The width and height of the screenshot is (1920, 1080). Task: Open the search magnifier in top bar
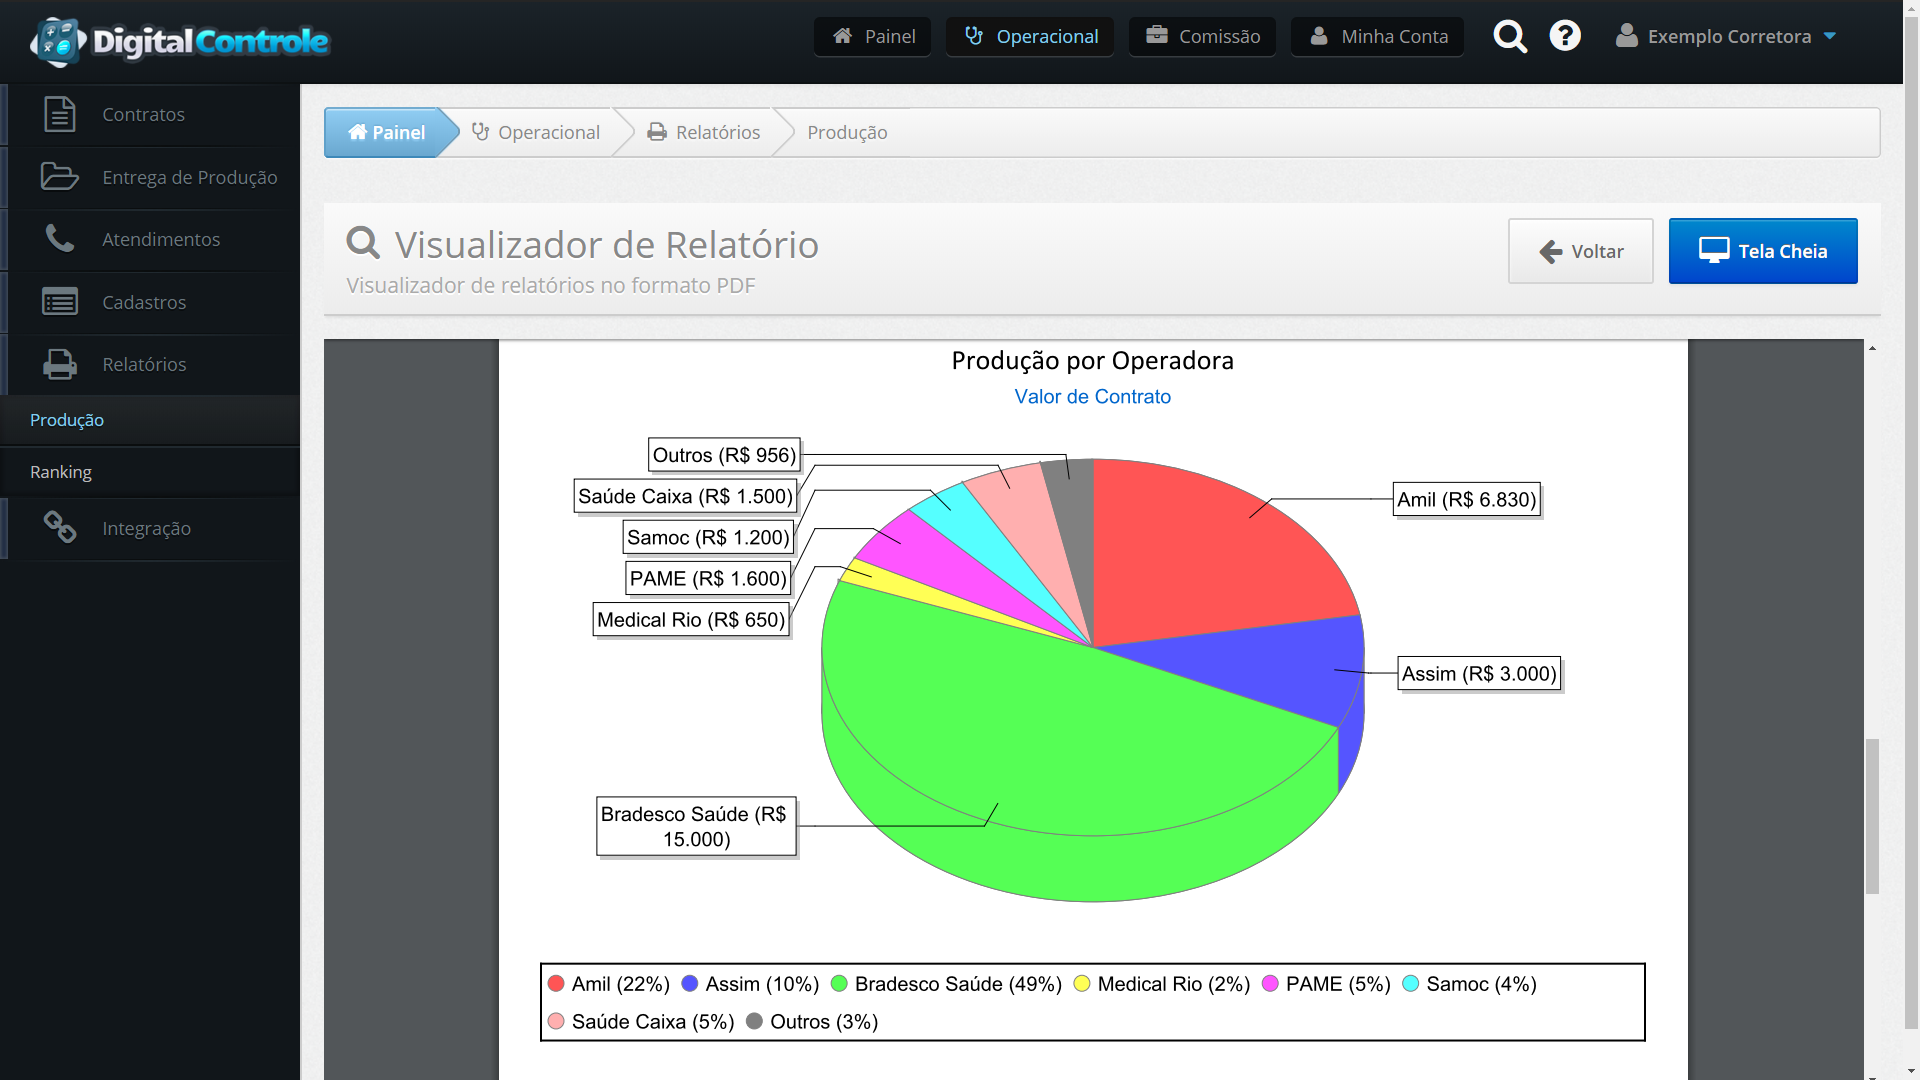[x=1510, y=37]
